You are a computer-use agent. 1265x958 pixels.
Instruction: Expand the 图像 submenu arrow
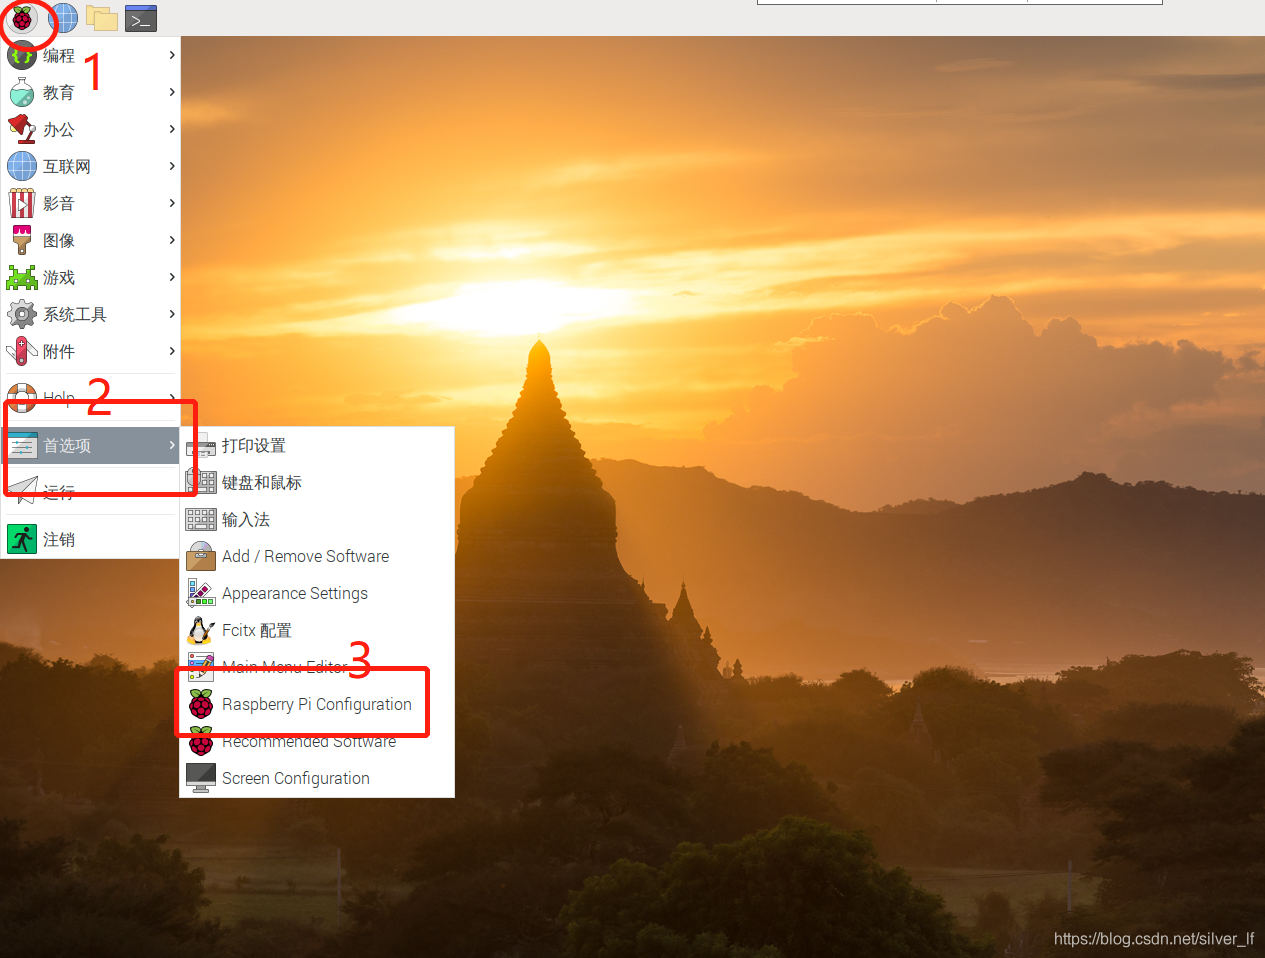point(172,240)
